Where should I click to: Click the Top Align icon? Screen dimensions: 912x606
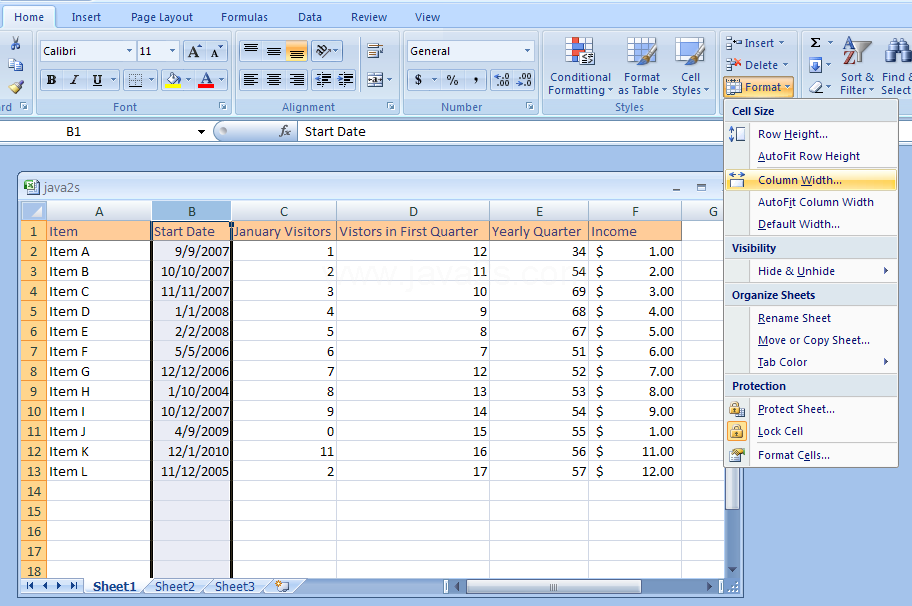click(x=251, y=51)
